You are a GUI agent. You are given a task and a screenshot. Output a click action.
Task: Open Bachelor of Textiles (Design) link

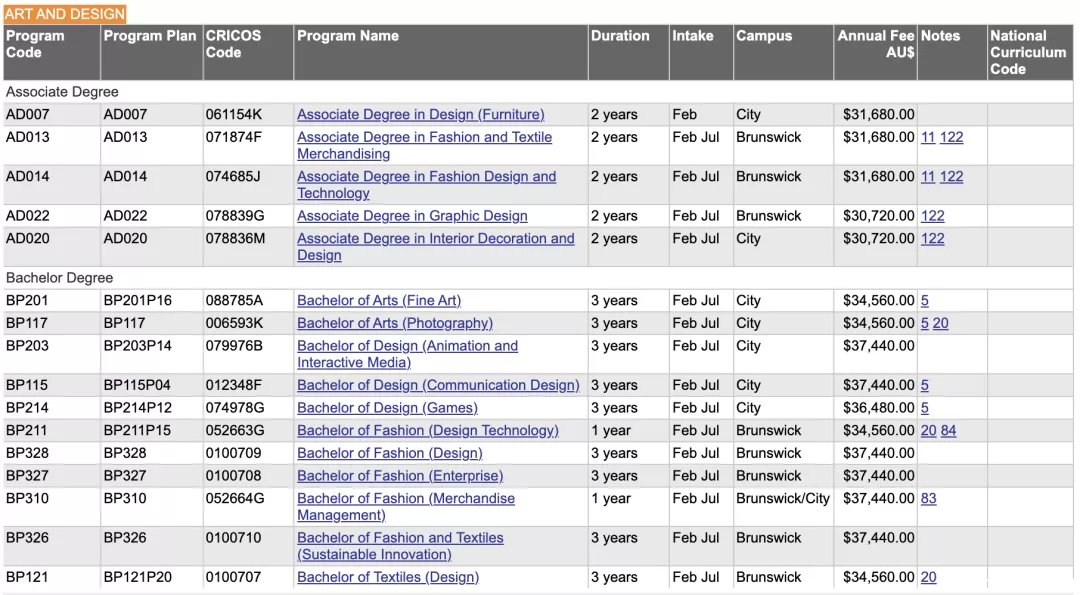click(388, 577)
